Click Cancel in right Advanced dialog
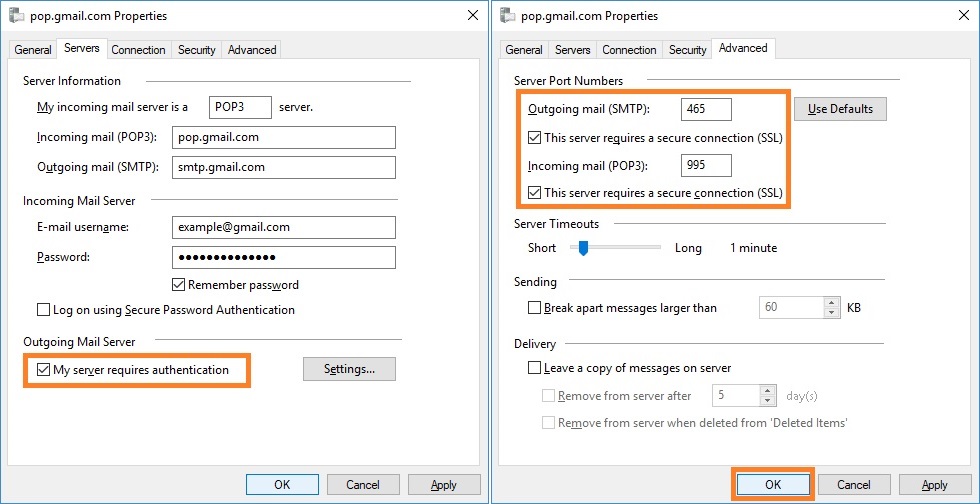This screenshot has width=980, height=504. tap(854, 485)
